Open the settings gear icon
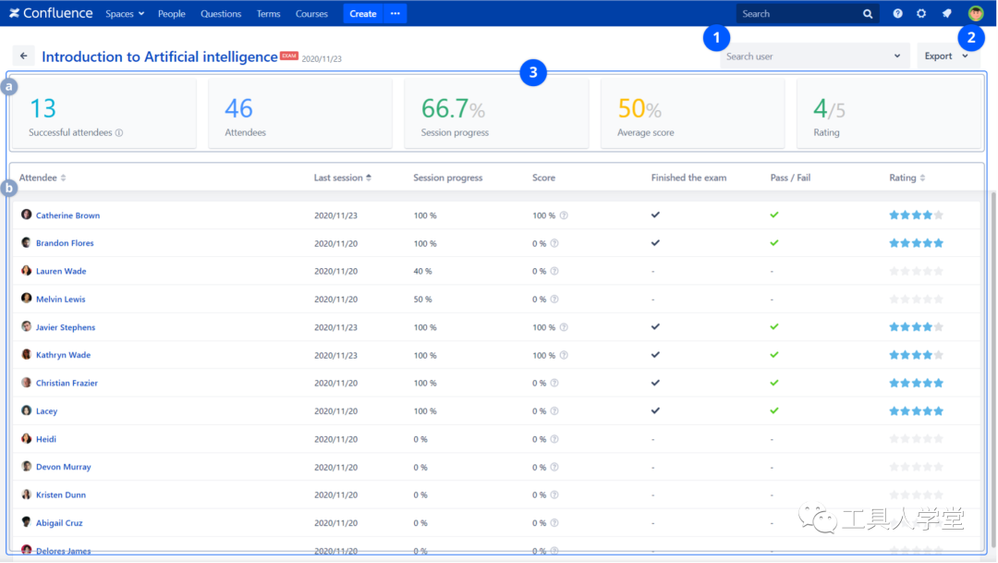The width and height of the screenshot is (998, 563). pos(921,14)
